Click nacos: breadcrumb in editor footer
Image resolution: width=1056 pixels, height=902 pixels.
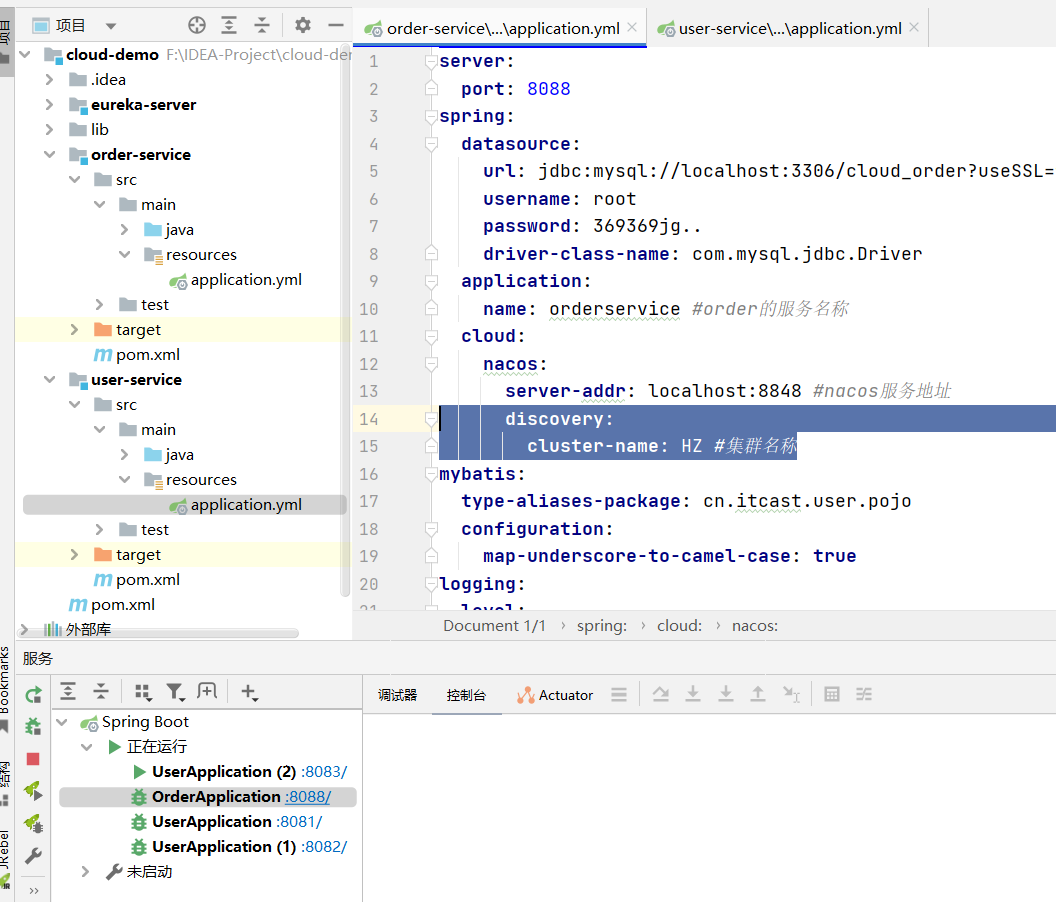point(755,626)
